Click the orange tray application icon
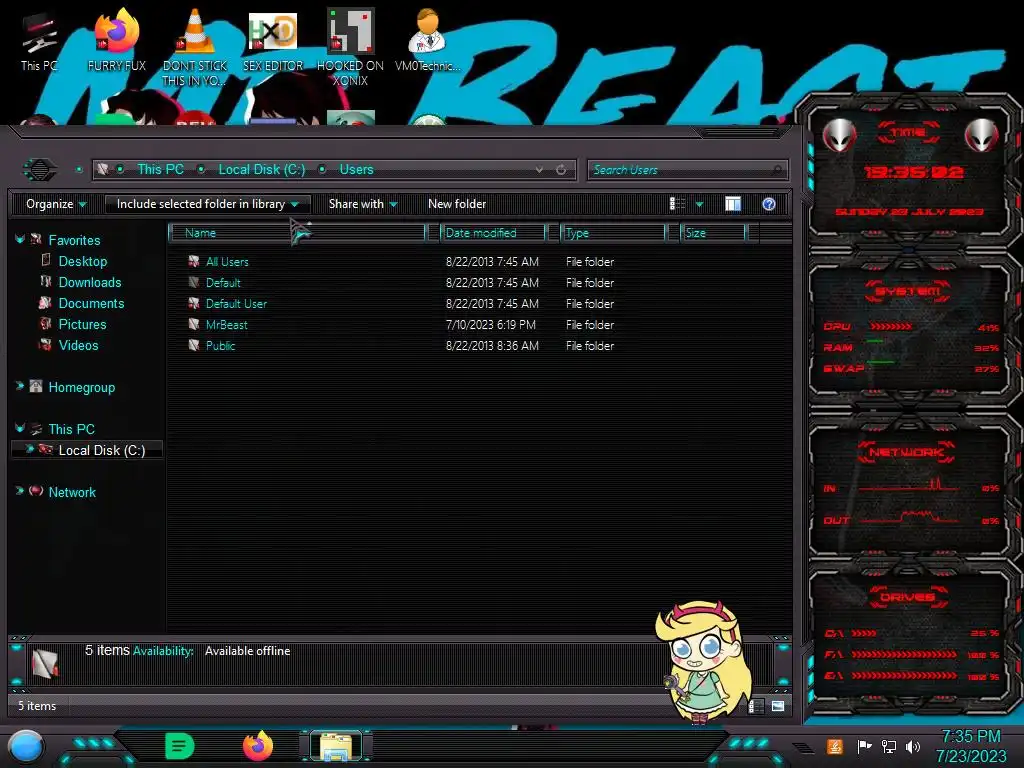The width and height of the screenshot is (1024, 768). coord(835,746)
